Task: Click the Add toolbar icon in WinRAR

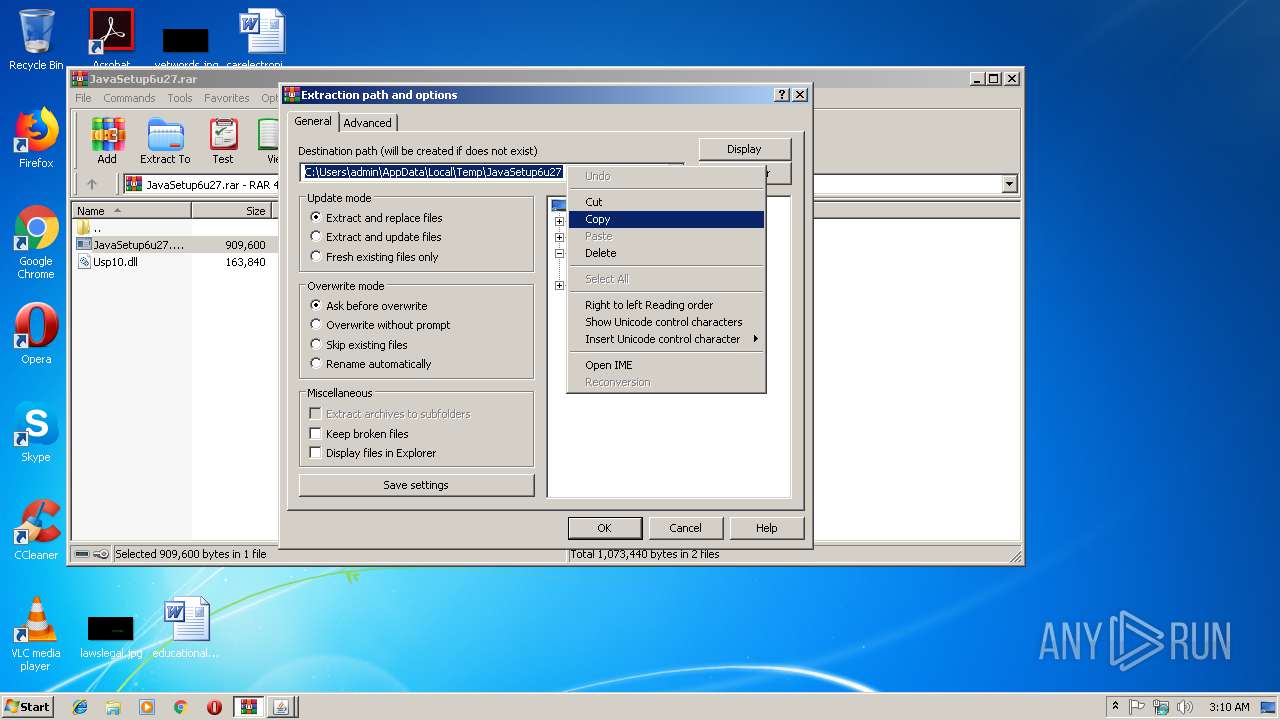Action: pos(107,135)
